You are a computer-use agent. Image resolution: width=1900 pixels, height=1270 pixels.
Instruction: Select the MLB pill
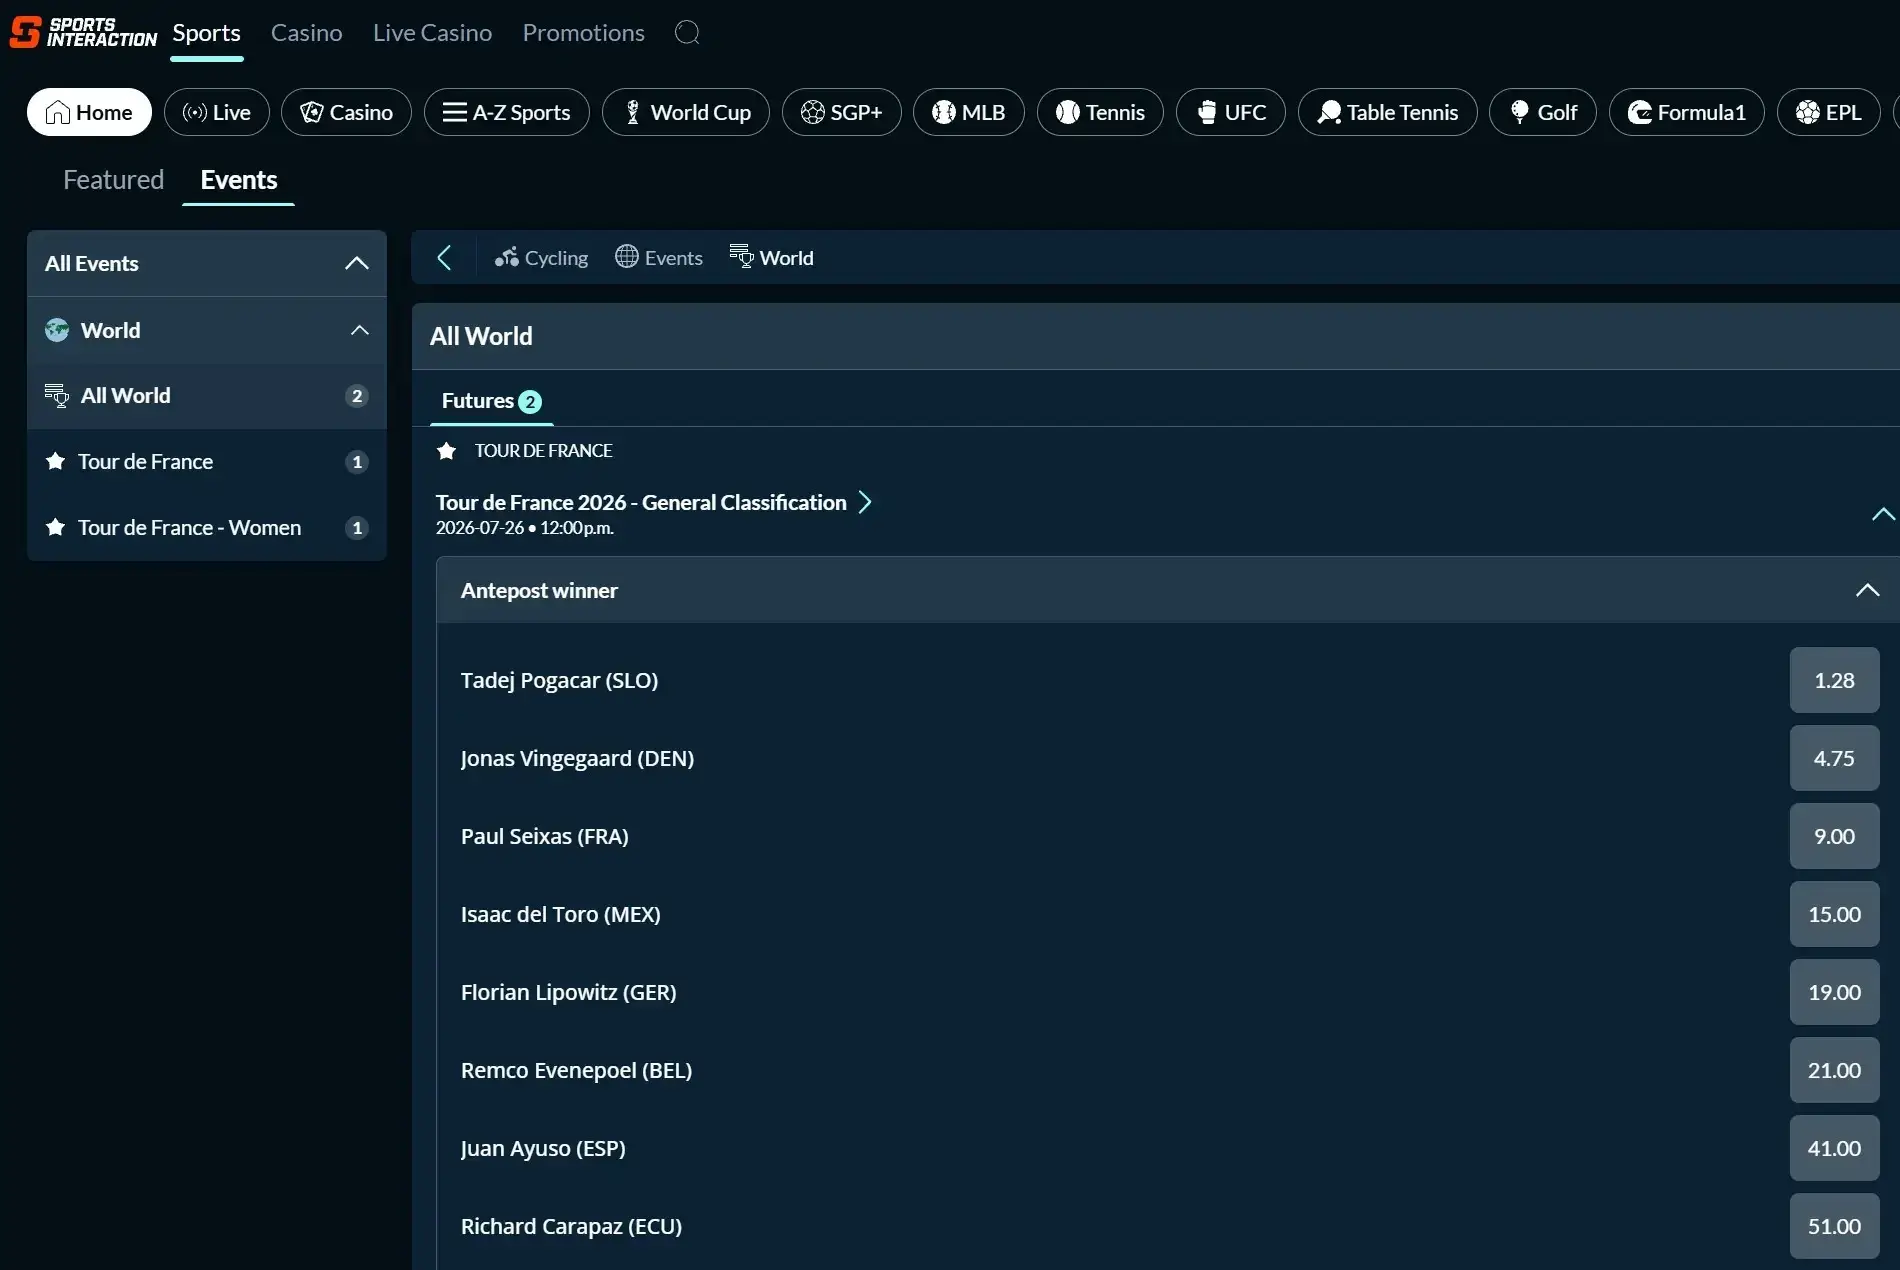pyautogui.click(x=969, y=112)
